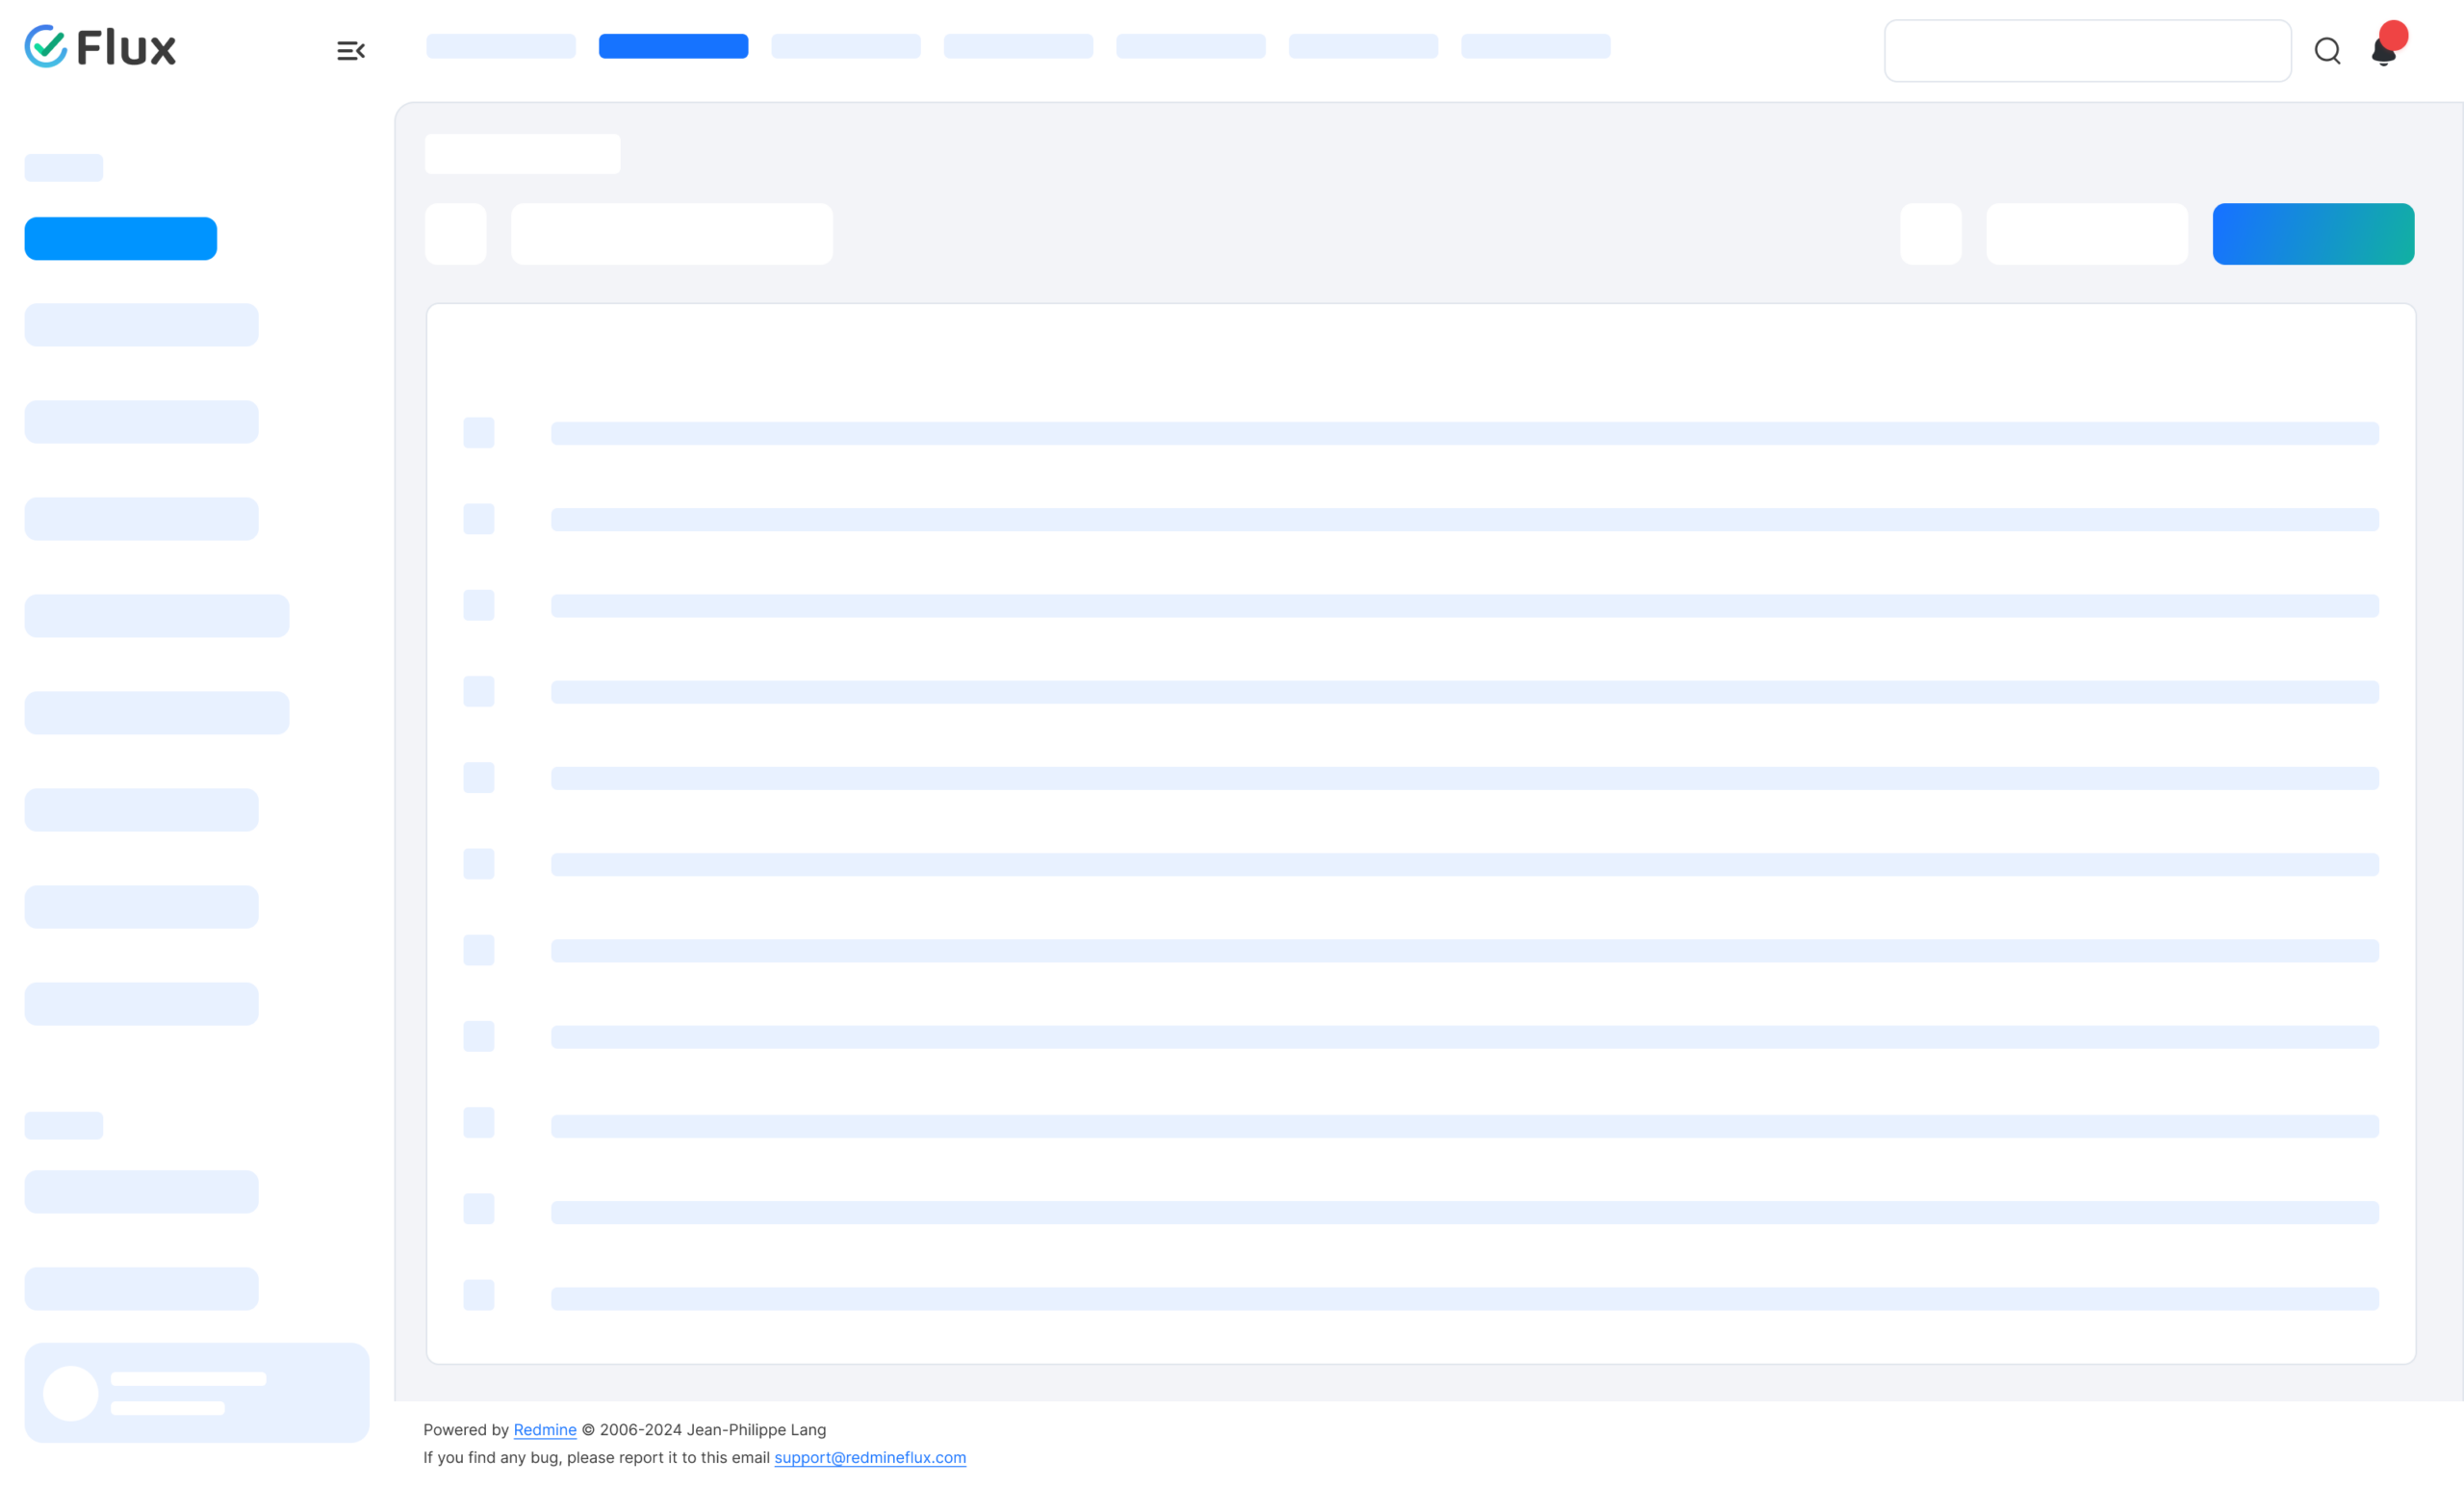The height and width of the screenshot is (1486, 2464).
Task: Focus the top search input field
Action: (2087, 50)
